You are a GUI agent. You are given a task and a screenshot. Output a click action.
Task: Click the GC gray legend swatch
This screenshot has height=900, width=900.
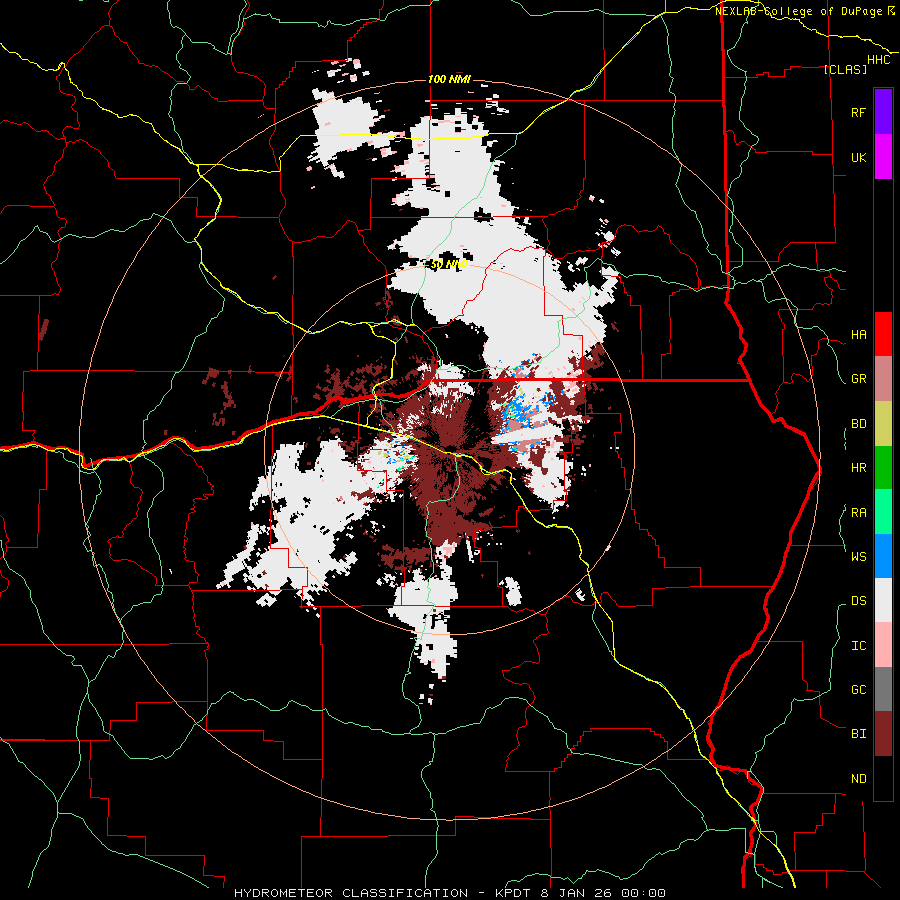[x=883, y=689]
